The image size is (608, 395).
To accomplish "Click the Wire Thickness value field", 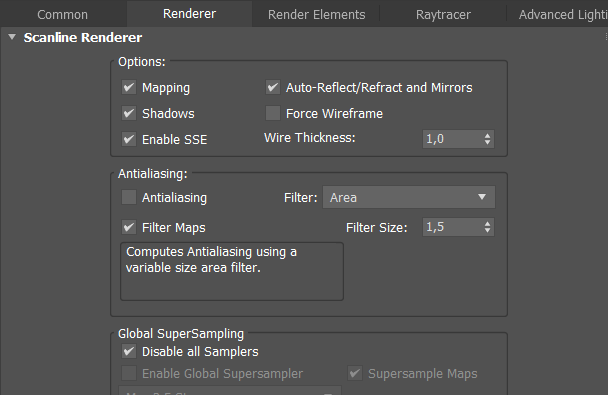I will 452,139.
